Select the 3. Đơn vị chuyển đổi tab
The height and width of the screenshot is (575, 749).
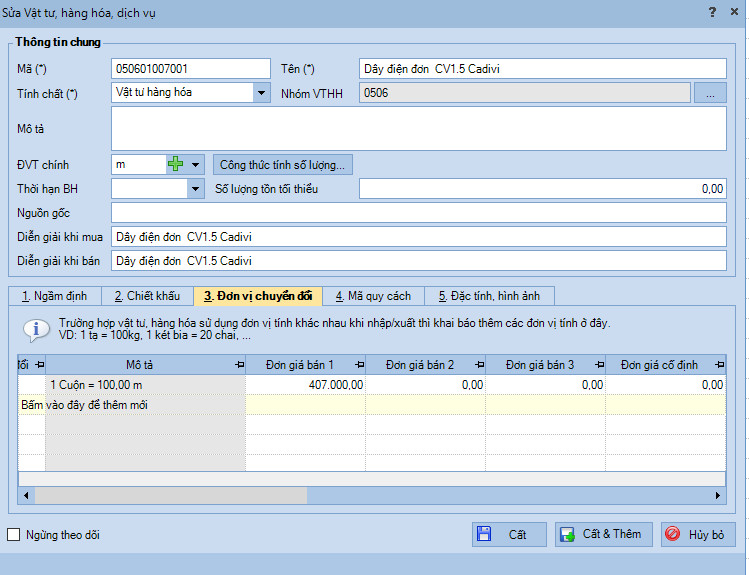coord(258,296)
